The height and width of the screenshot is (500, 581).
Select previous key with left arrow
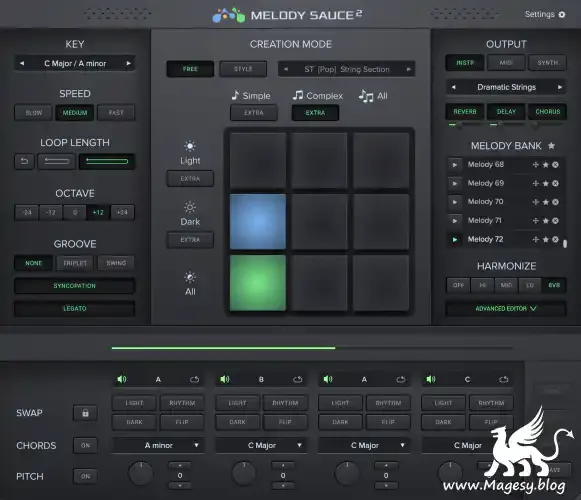coord(22,63)
